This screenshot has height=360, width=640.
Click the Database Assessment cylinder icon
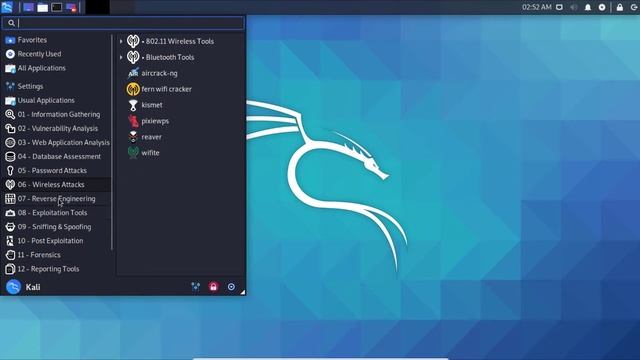(10, 156)
